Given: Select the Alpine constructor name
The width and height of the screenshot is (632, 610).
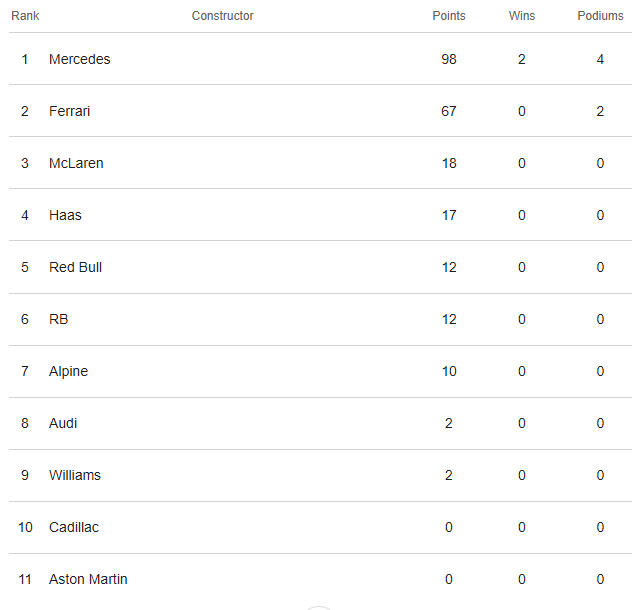Looking at the screenshot, I should (69, 371).
